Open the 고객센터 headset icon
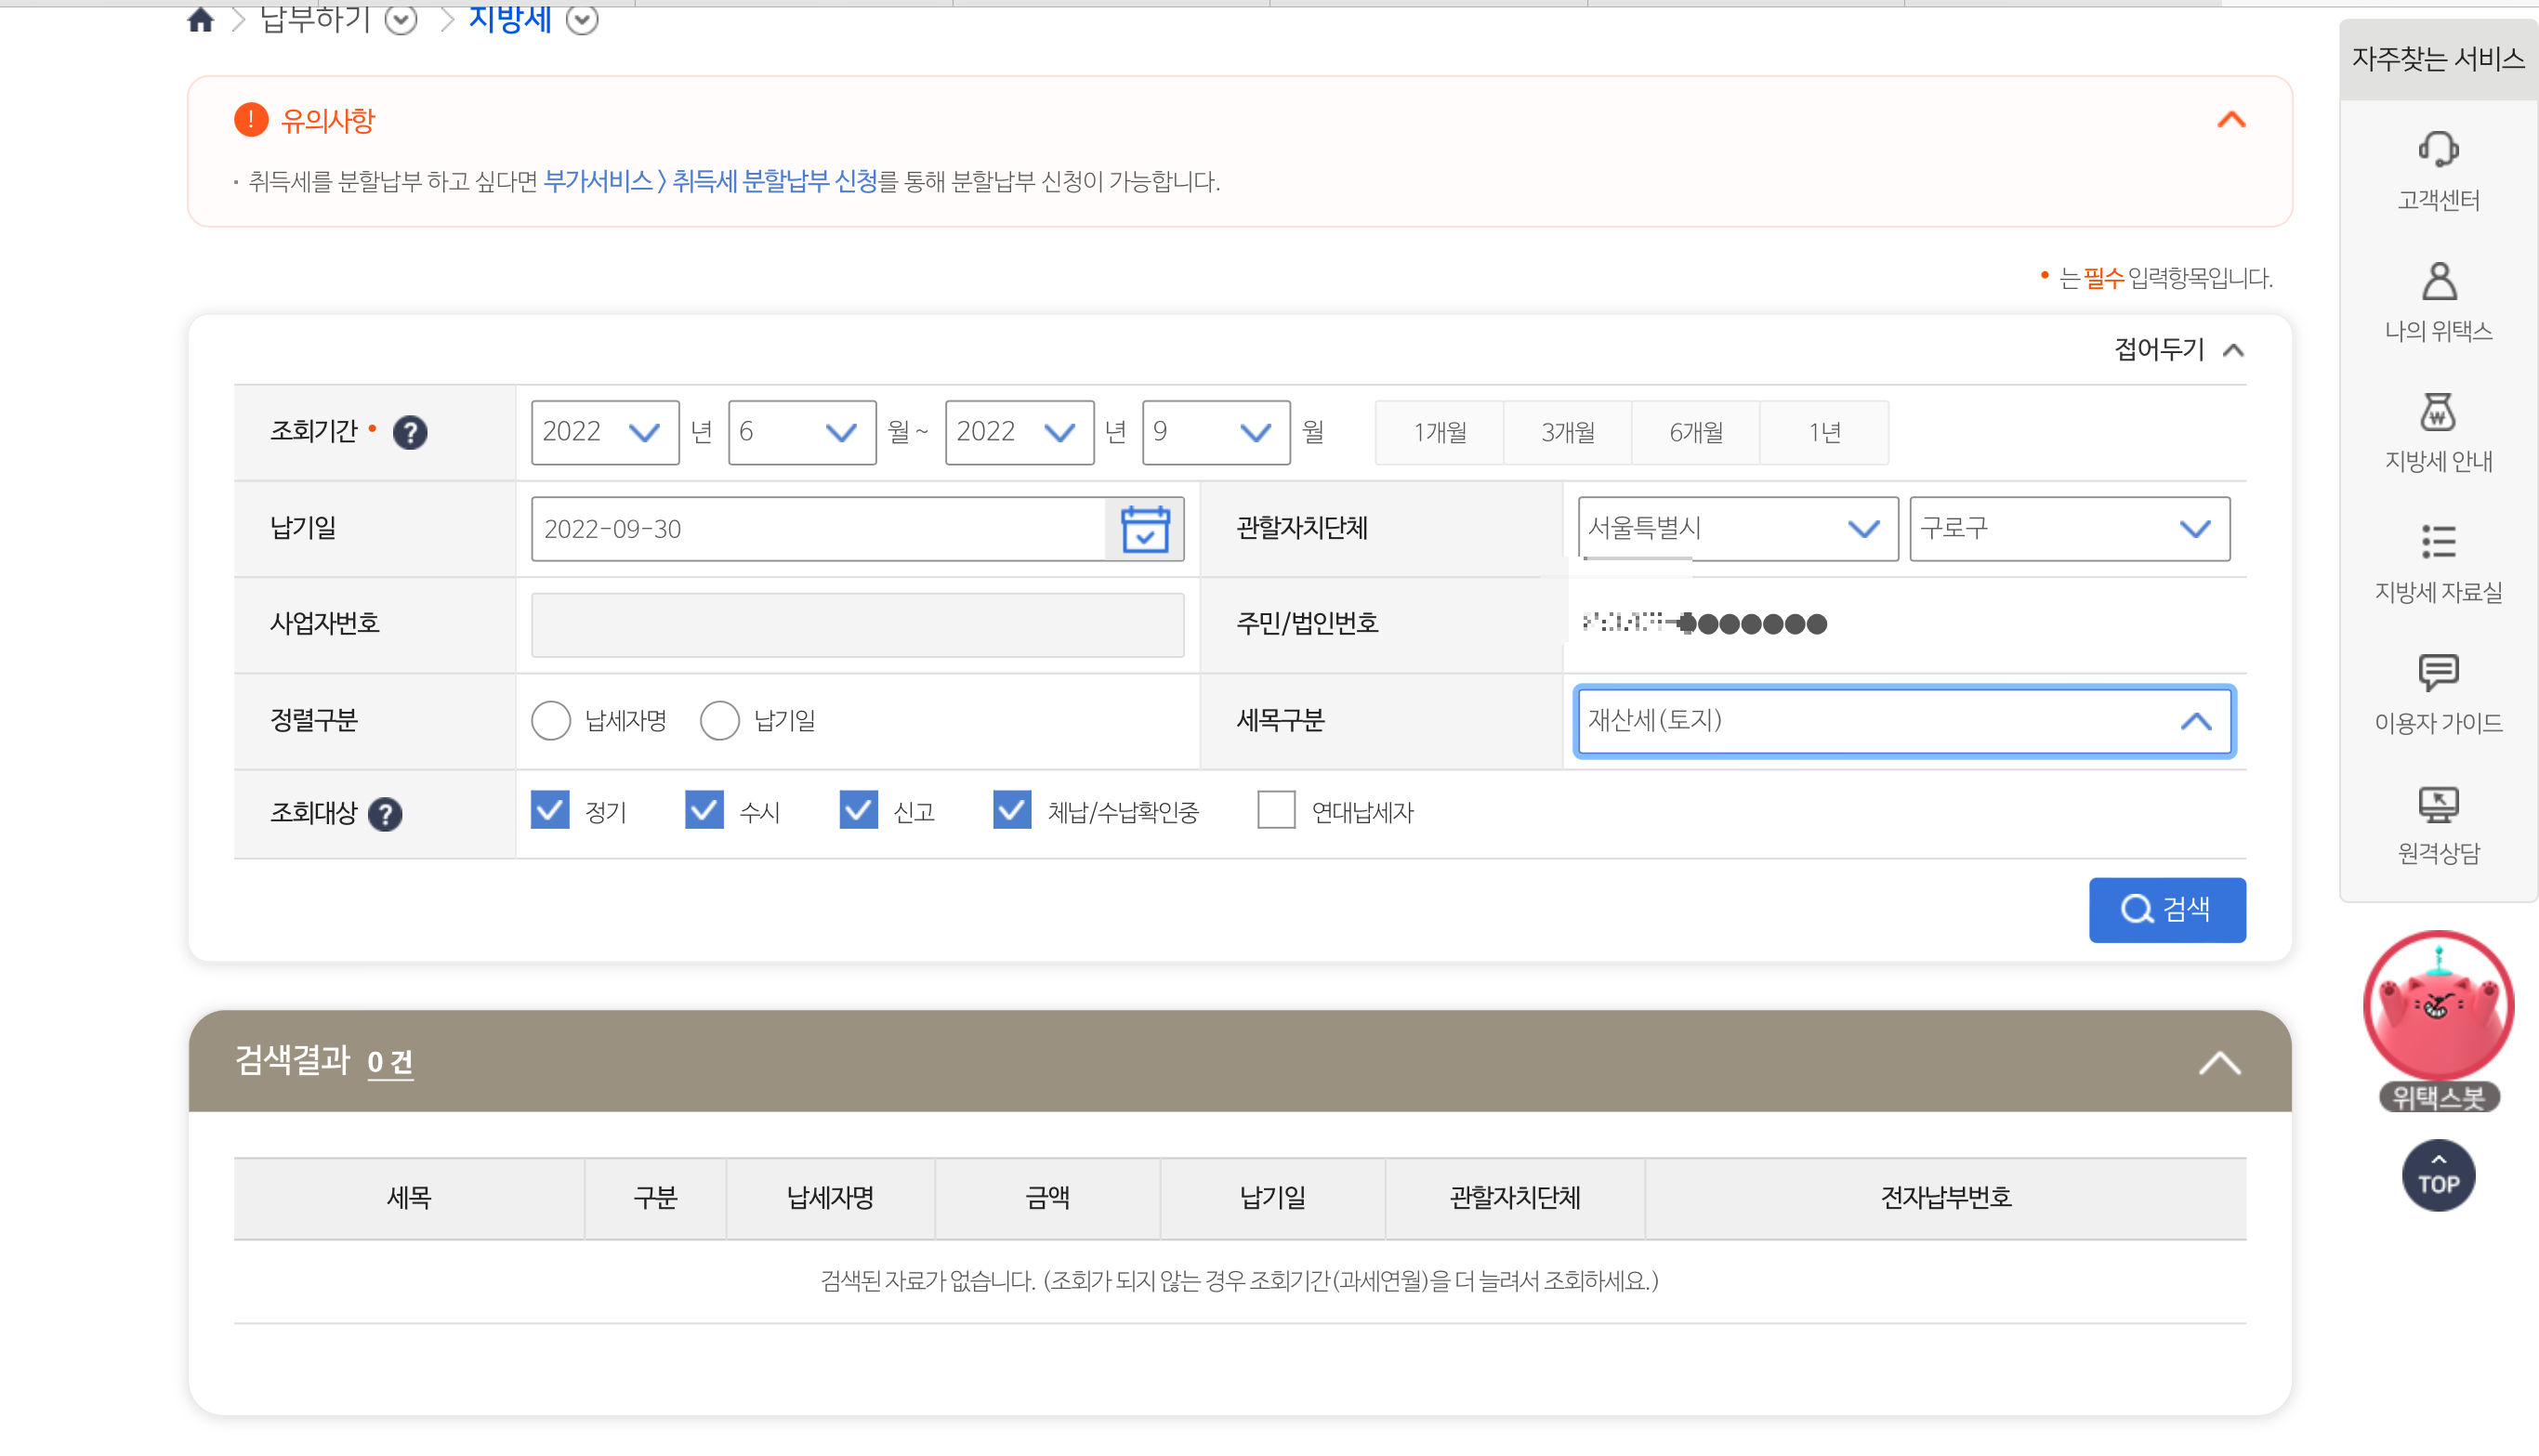Viewport: 2539px width, 1456px height. click(2437, 150)
